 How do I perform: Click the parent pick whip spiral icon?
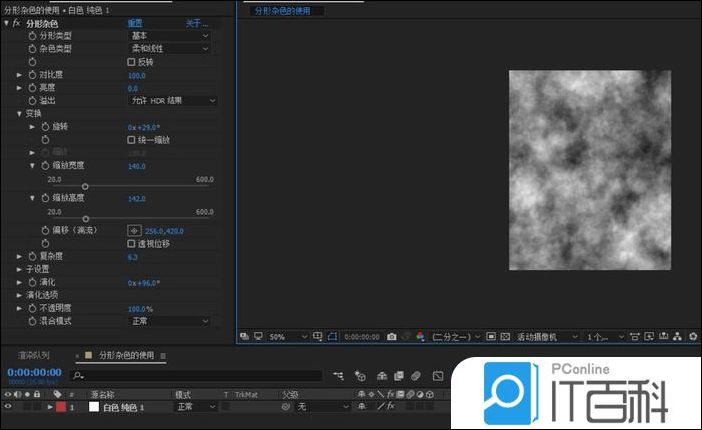[285, 407]
